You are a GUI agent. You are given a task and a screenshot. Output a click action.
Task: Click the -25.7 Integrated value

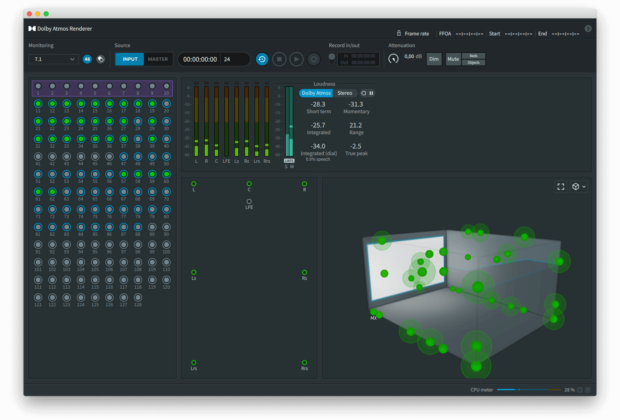point(318,125)
